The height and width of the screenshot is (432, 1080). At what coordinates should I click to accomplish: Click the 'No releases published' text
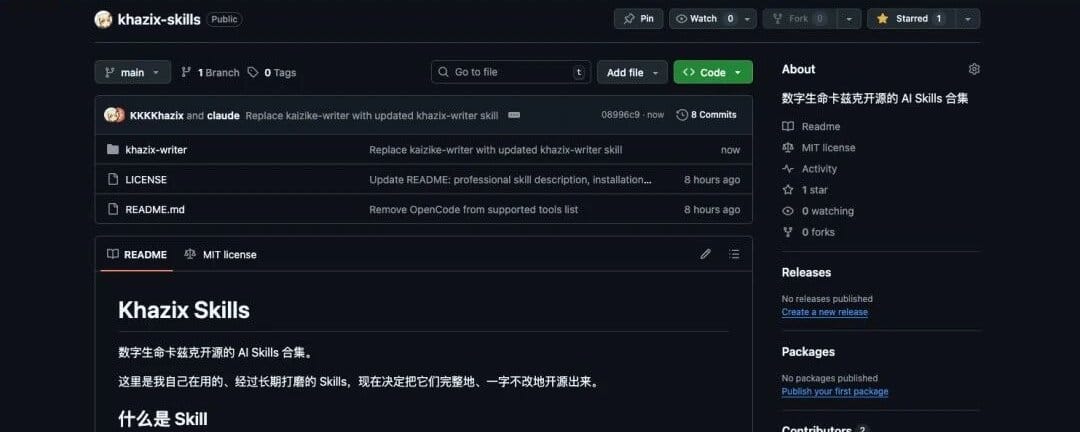(x=827, y=299)
